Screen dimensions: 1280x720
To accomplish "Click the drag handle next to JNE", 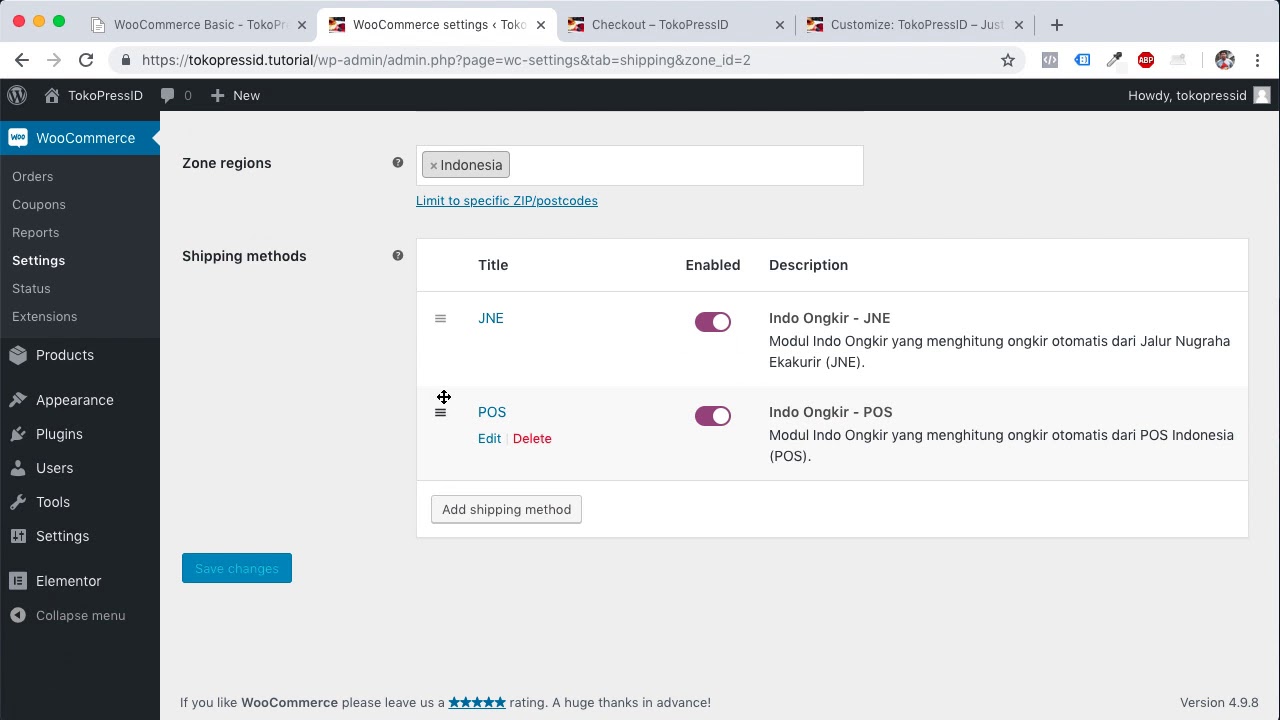I will click(440, 318).
